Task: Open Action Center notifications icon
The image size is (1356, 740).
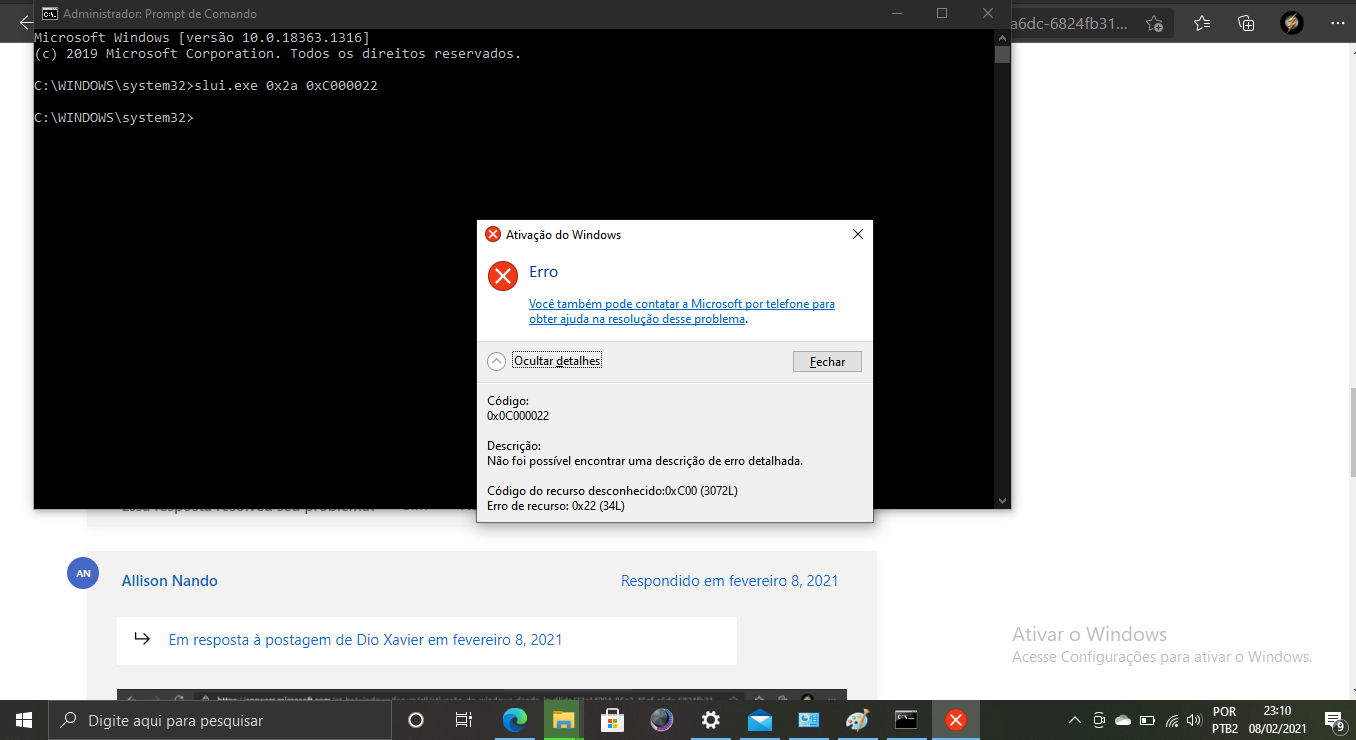Action: tap(1334, 720)
